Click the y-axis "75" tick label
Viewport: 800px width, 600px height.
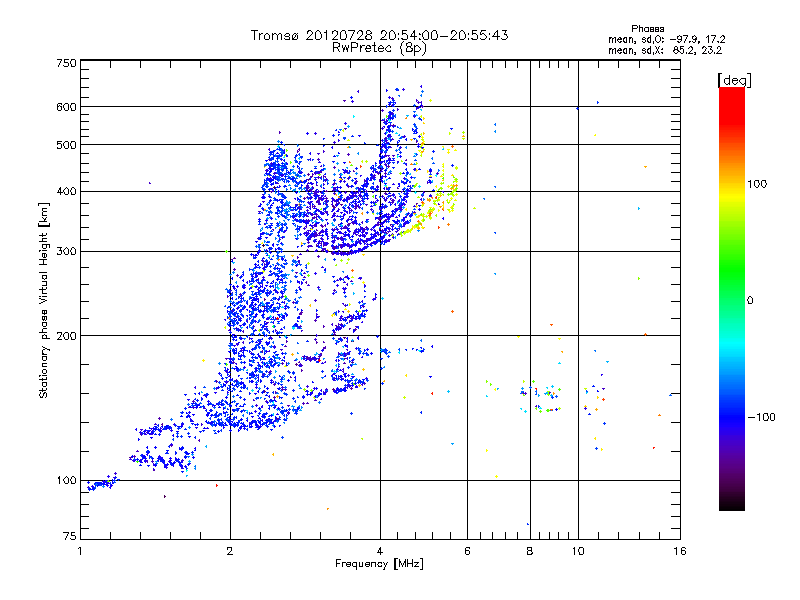tap(70, 536)
